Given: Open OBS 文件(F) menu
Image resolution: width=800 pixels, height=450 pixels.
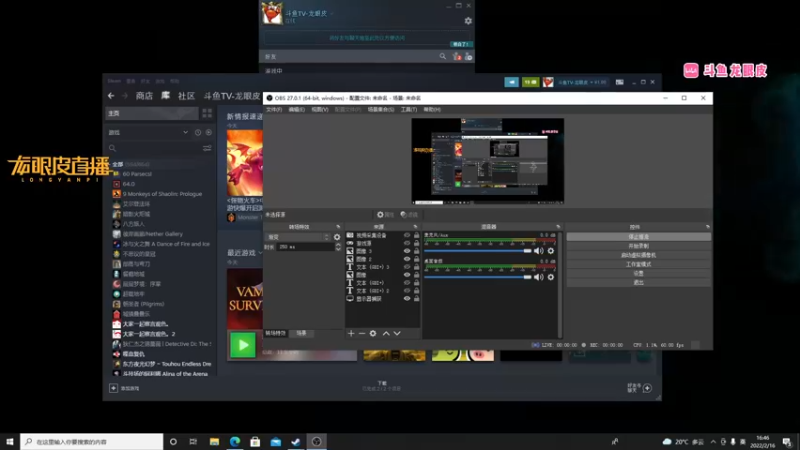Looking at the screenshot, I should pyautogui.click(x=274, y=110).
